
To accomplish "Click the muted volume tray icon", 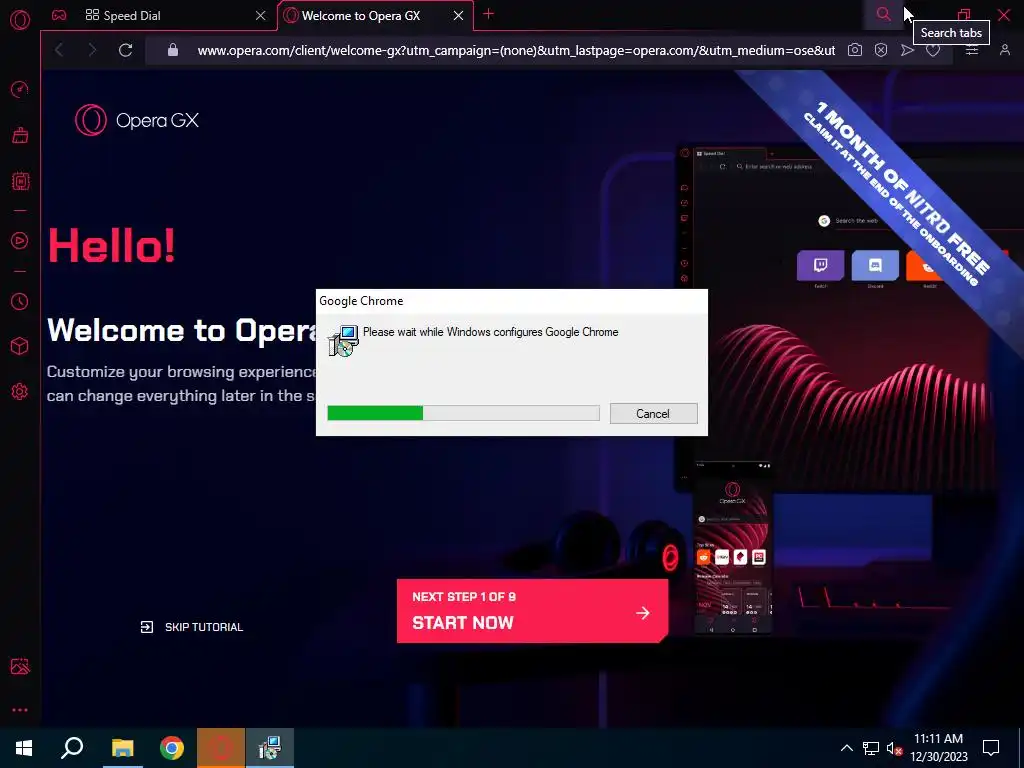I will 895,748.
